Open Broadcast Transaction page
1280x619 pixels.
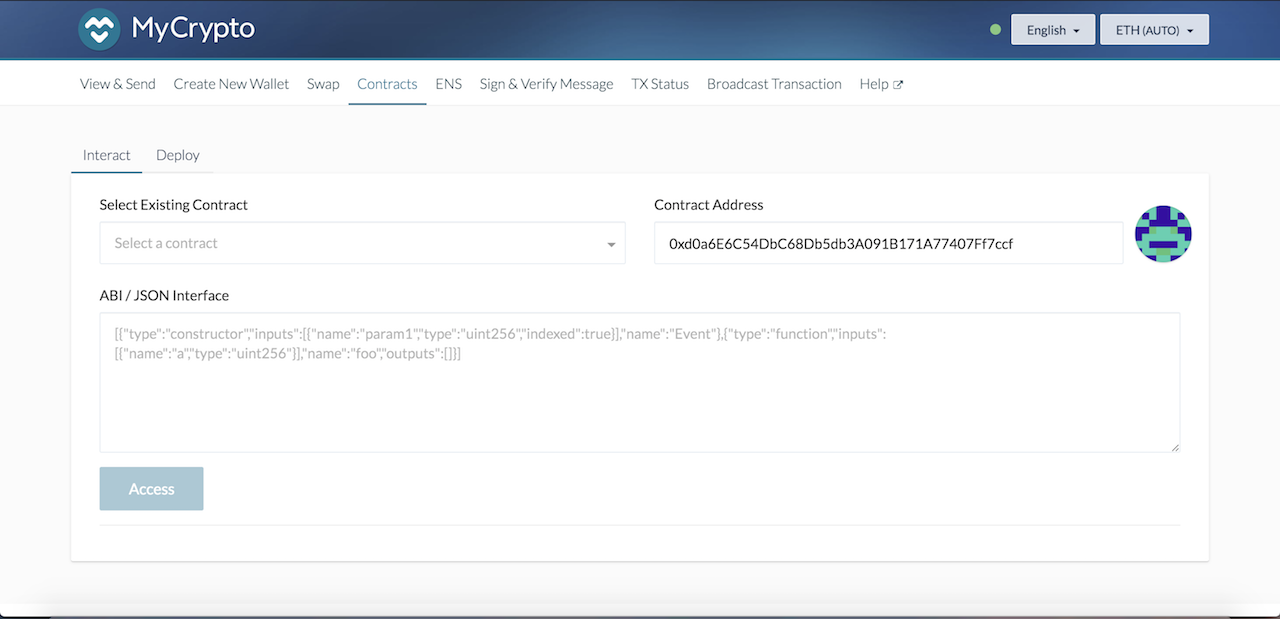click(774, 84)
